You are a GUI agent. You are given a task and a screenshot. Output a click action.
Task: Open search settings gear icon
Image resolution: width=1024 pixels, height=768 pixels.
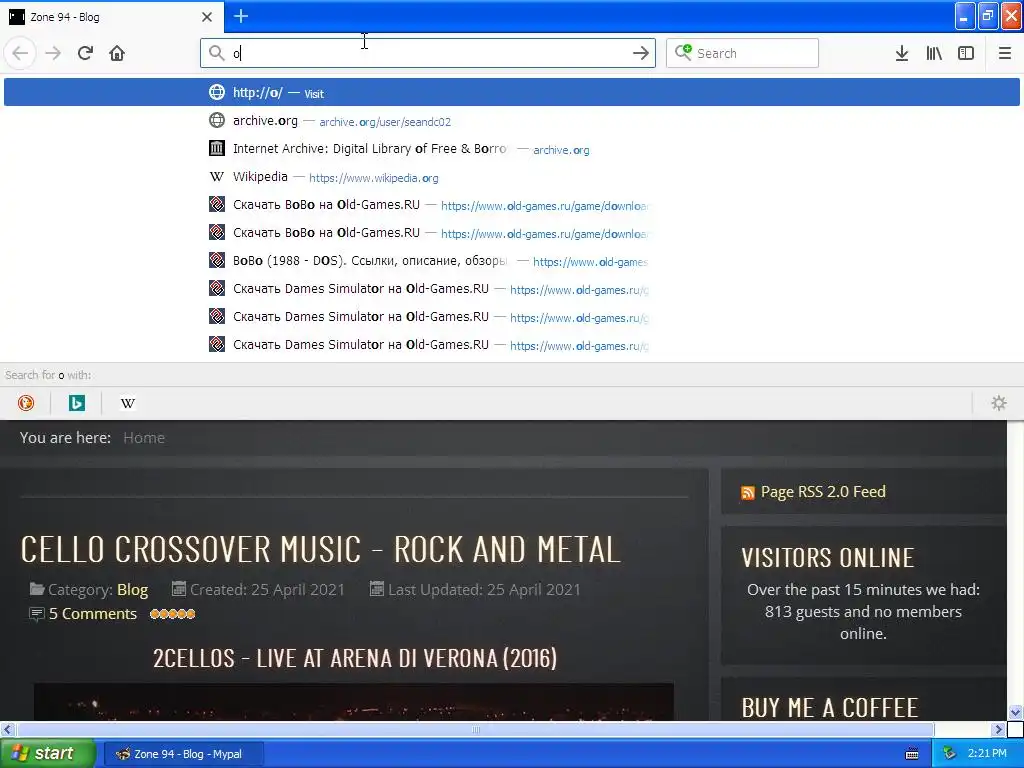(x=999, y=403)
